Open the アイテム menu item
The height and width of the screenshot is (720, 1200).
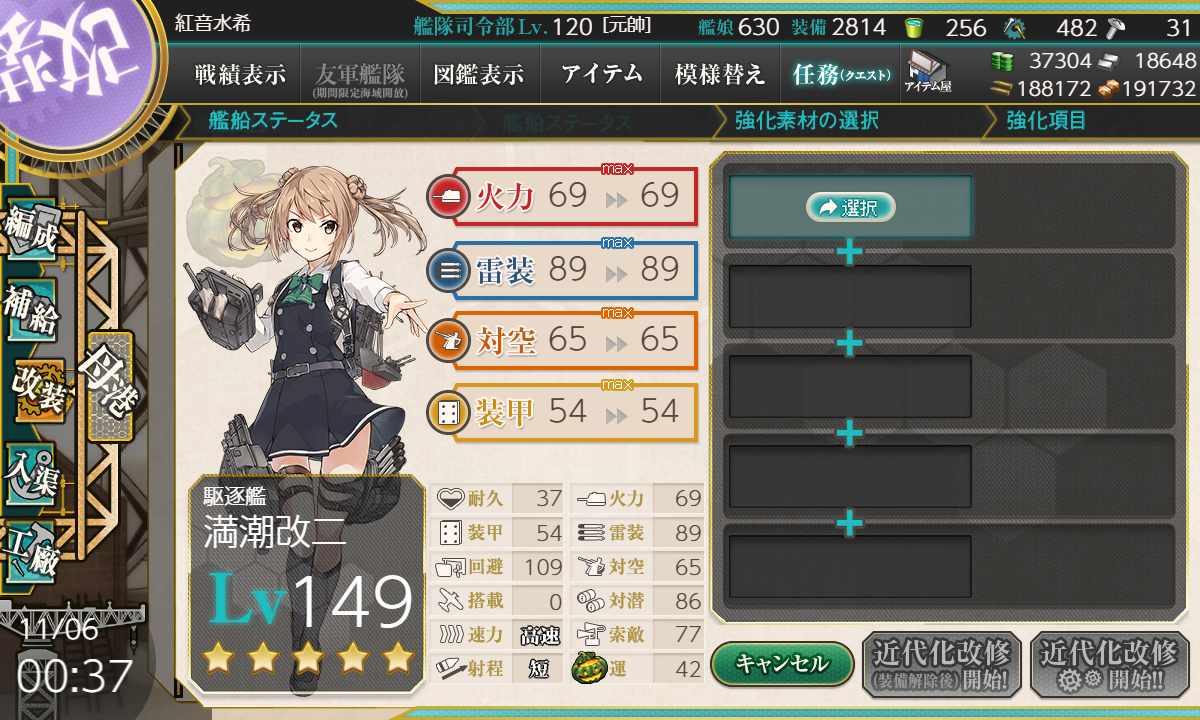[x=601, y=74]
